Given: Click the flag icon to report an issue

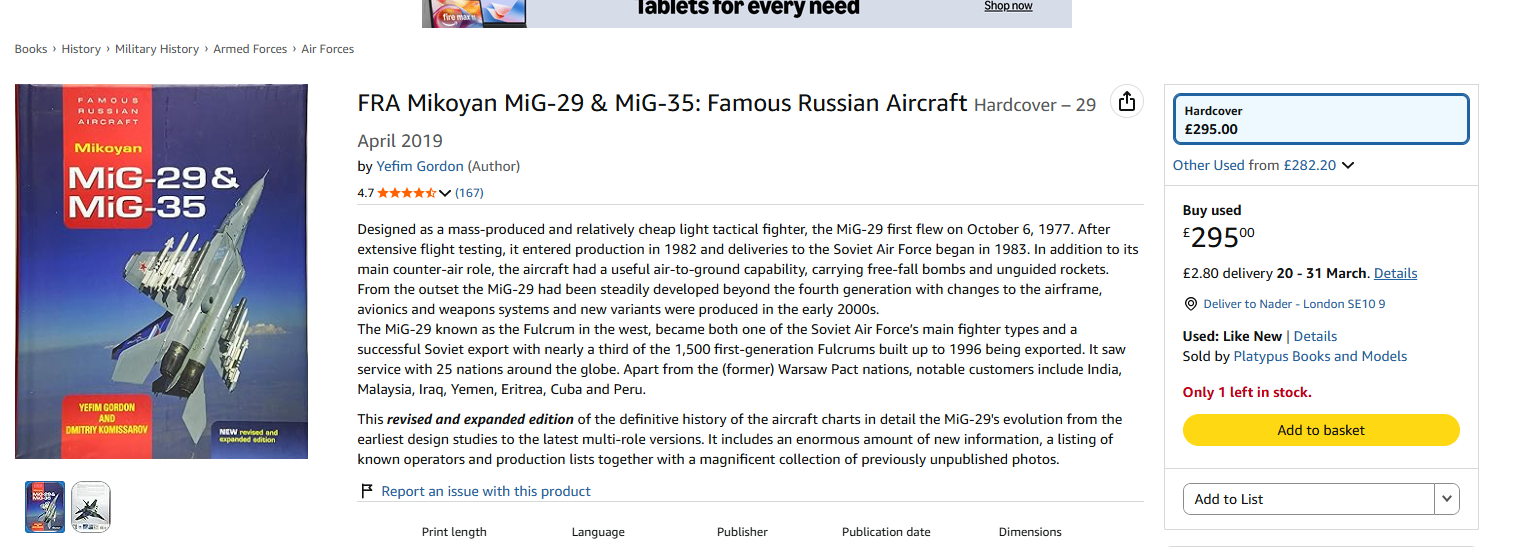Looking at the screenshot, I should pos(367,491).
